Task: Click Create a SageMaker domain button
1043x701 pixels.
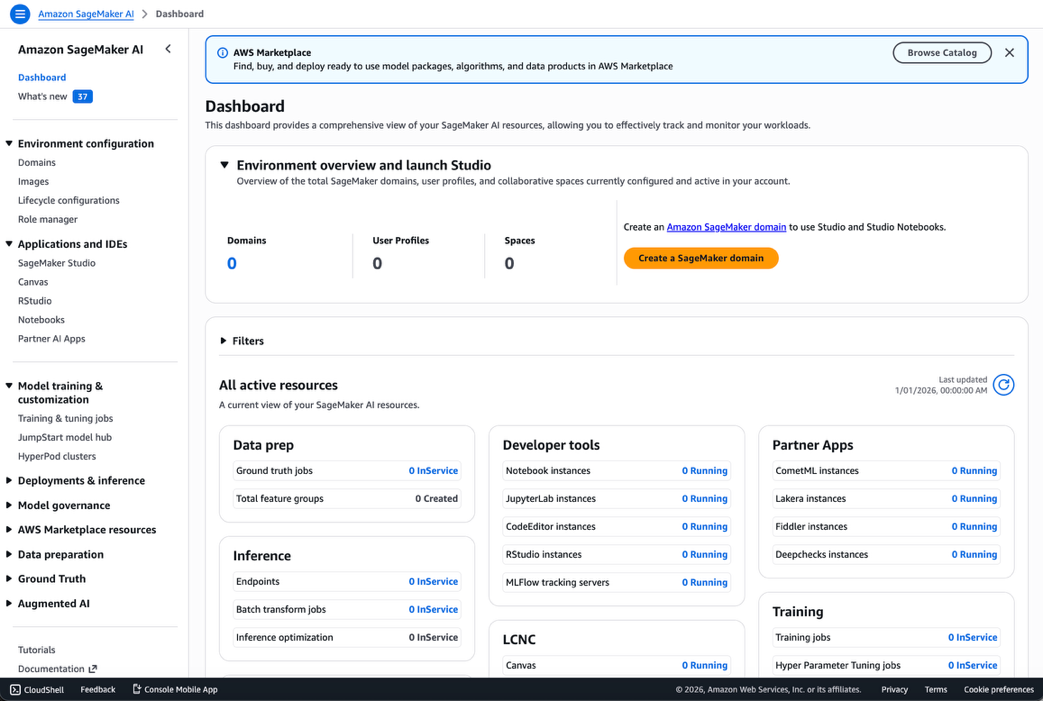Action: pos(700,258)
